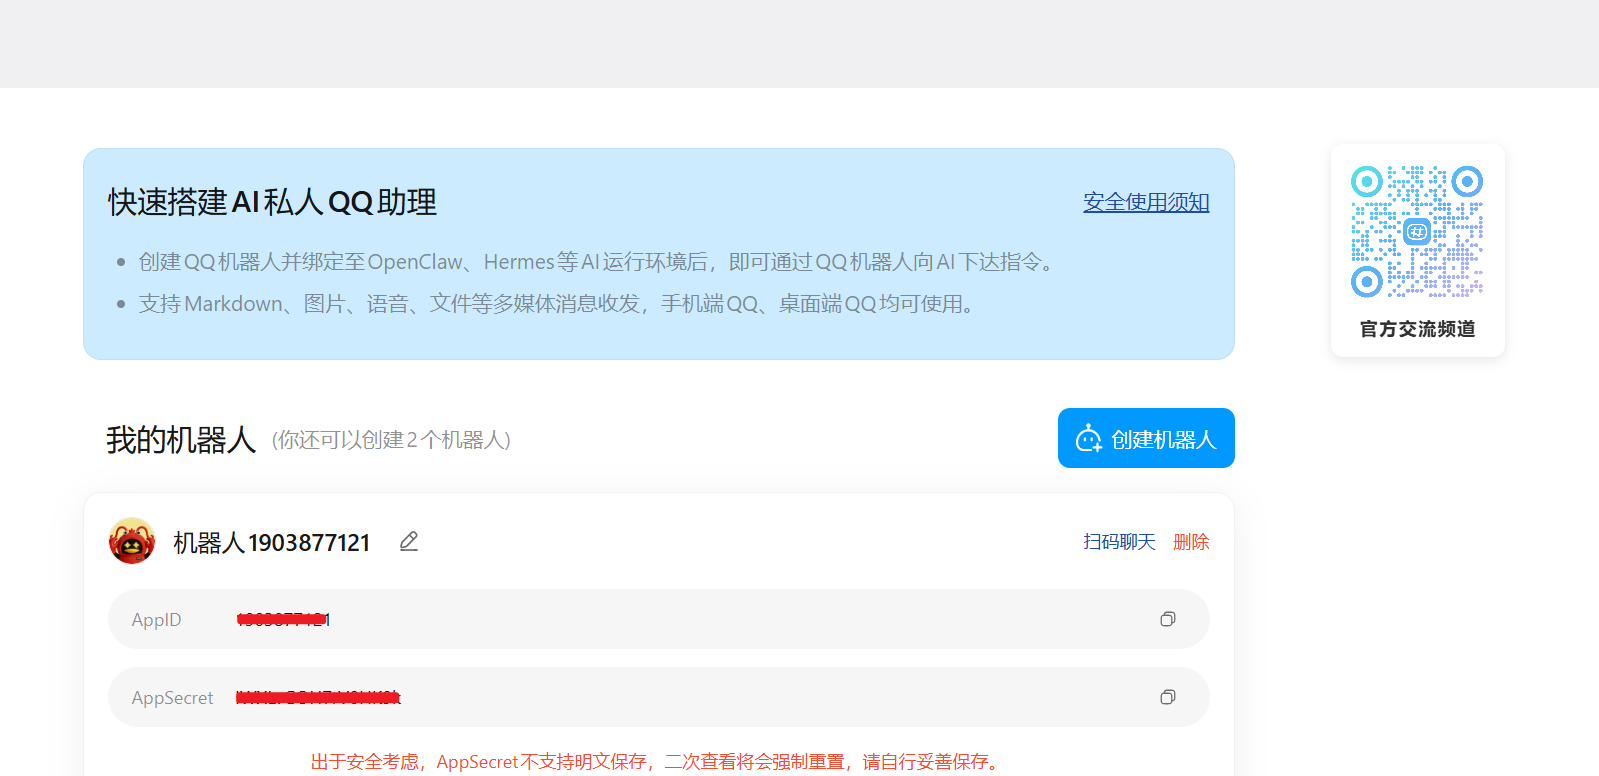Open the robot avatar image
Viewport: 1599px width, 776px height.
coord(132,541)
